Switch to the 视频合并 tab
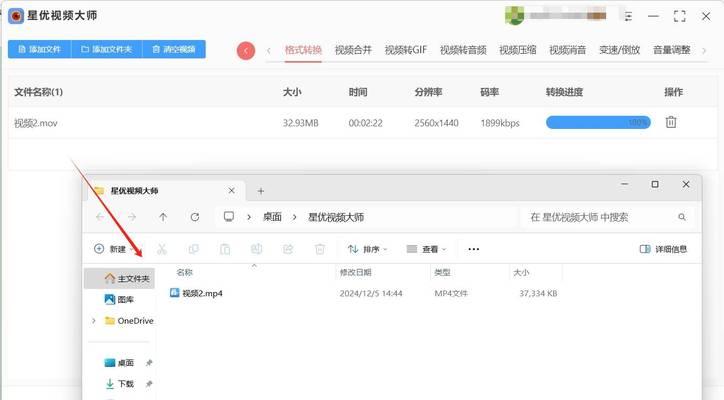 click(x=353, y=50)
